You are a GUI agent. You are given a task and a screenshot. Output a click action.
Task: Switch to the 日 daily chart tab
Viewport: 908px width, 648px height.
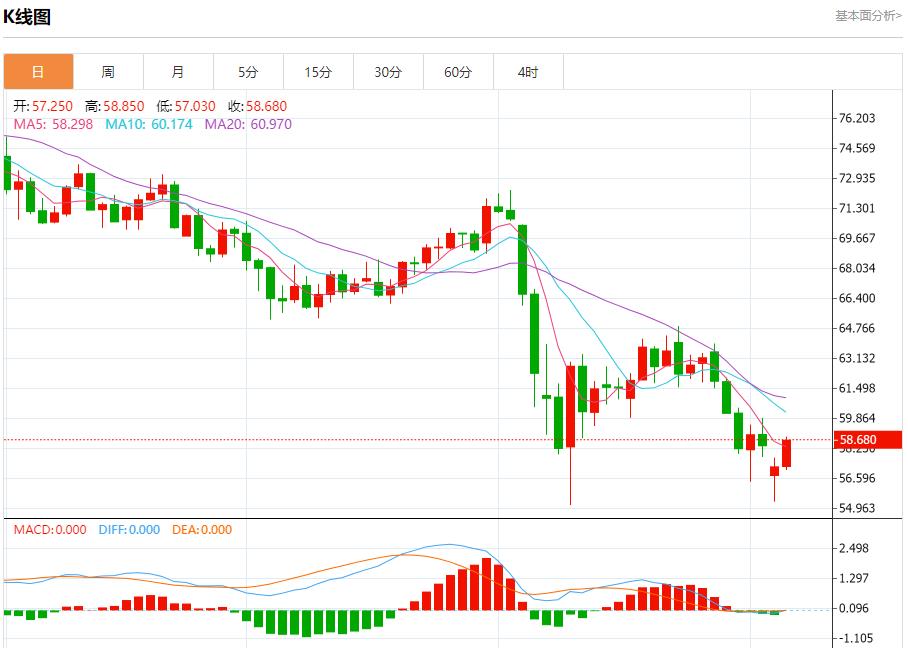38,72
